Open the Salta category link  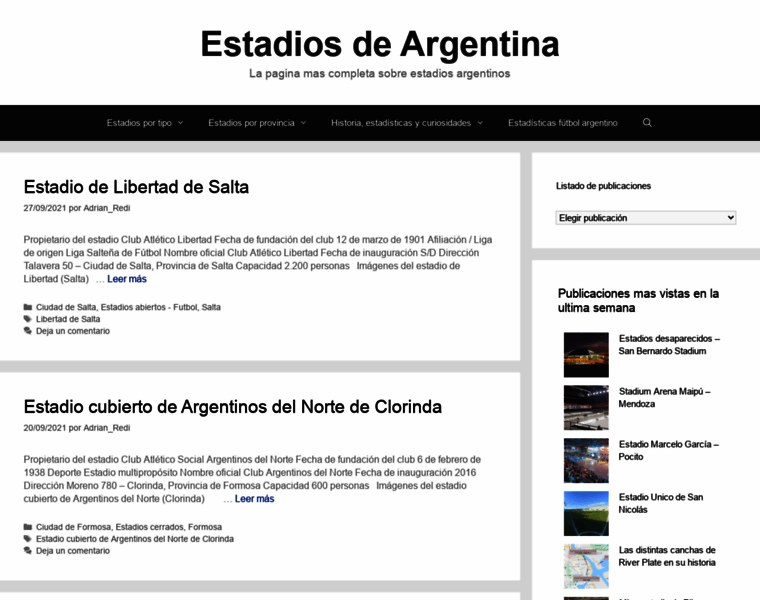click(x=211, y=307)
